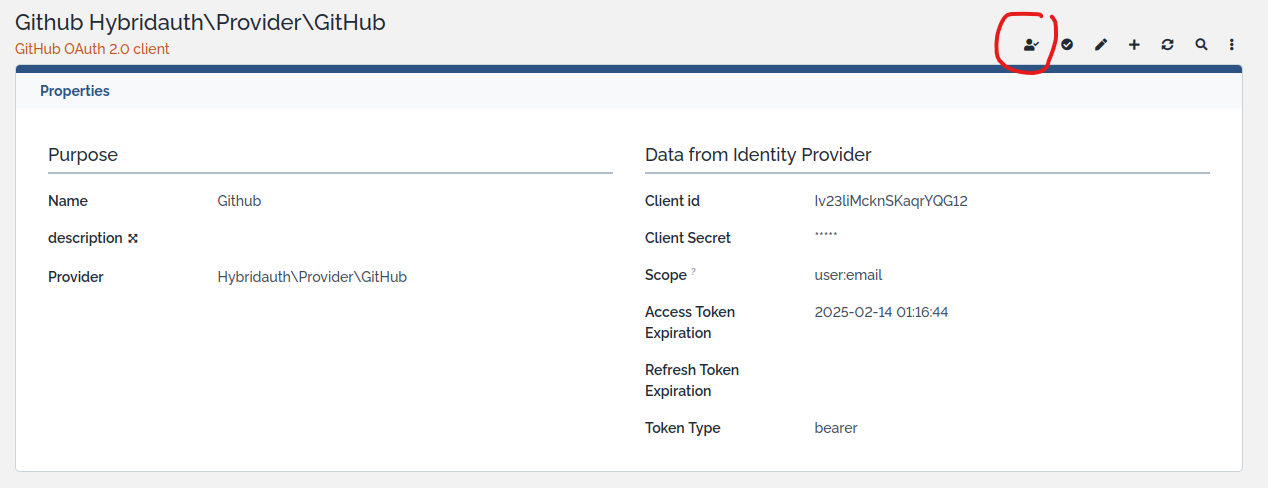Click the icon next to description label

coord(132,239)
